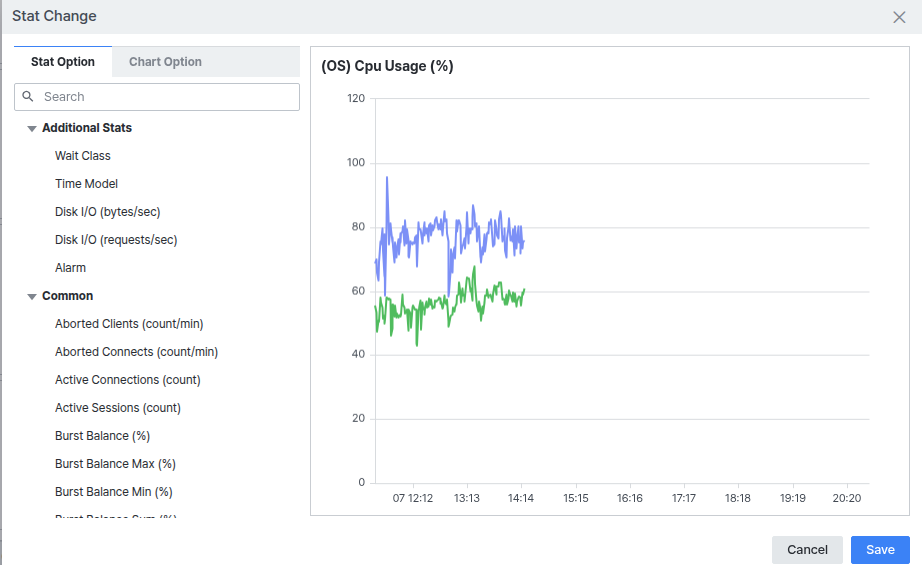Choose Time Model from Additional Stats
922x565 pixels.
pos(86,184)
